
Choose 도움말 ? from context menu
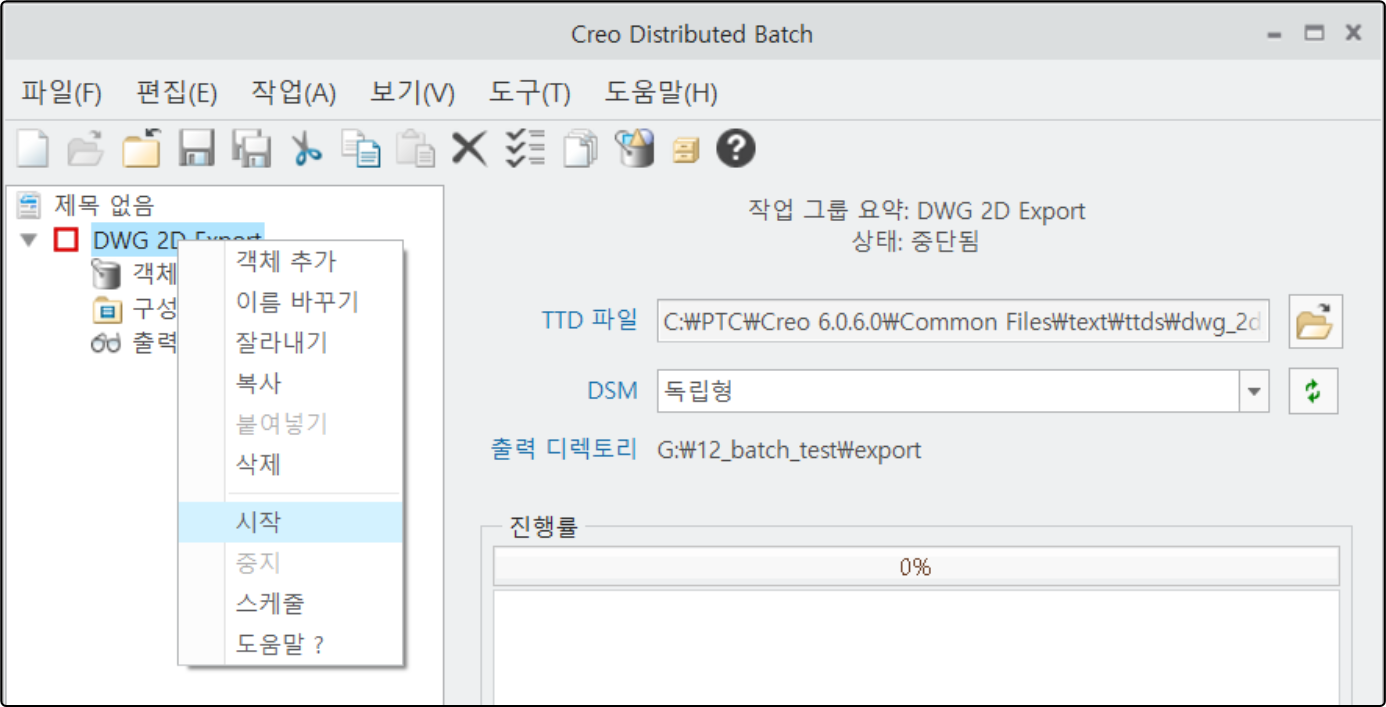click(291, 645)
